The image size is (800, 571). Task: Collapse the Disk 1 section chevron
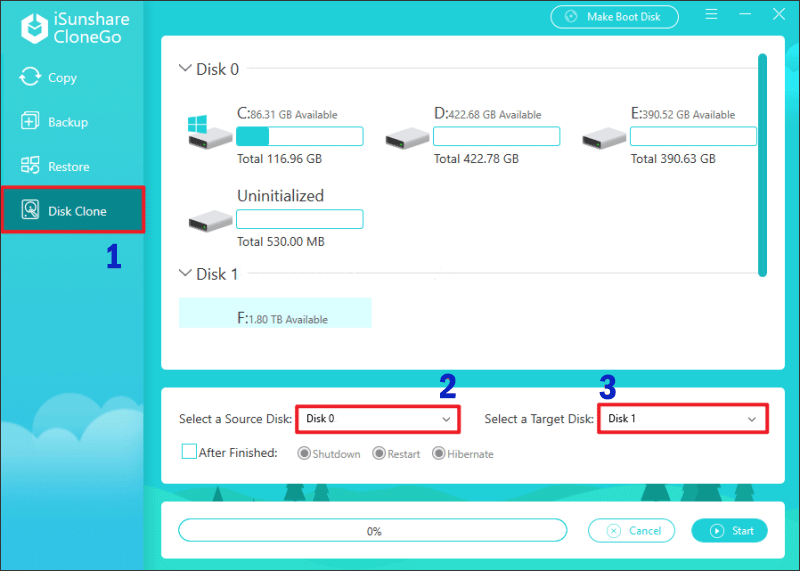coord(185,273)
